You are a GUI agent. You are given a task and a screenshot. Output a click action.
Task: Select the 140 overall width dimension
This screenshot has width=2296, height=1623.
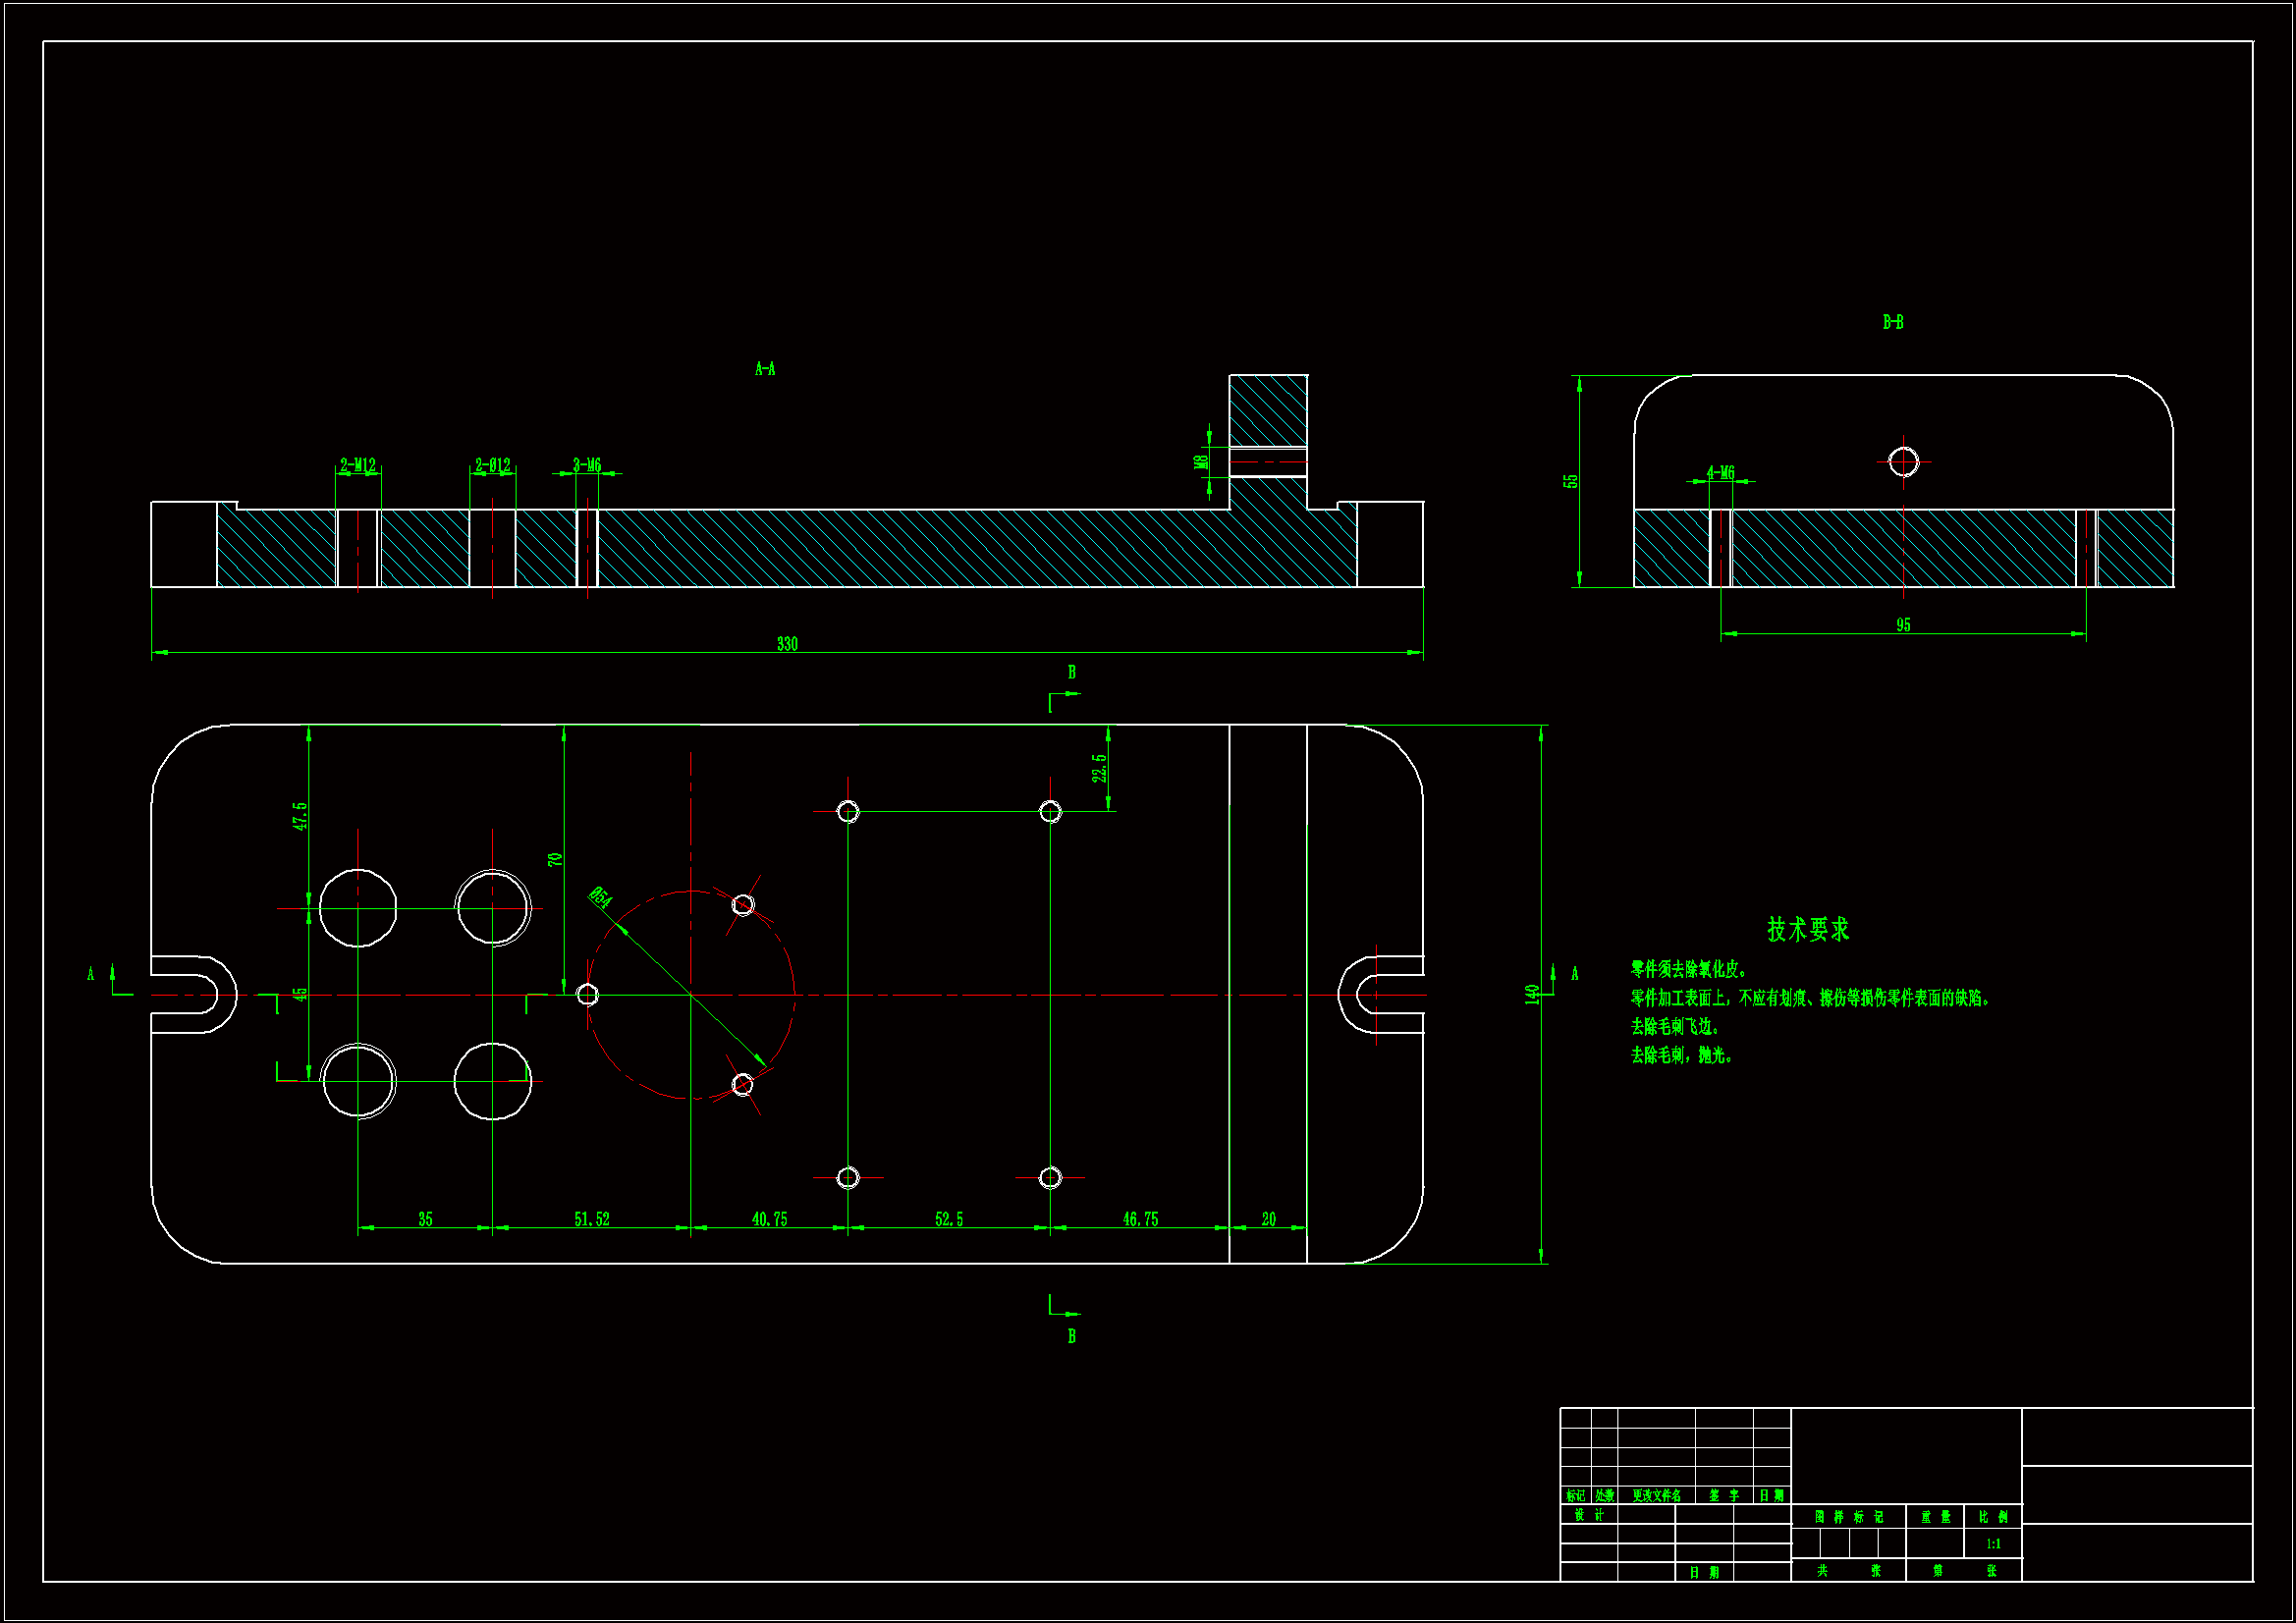[1532, 994]
